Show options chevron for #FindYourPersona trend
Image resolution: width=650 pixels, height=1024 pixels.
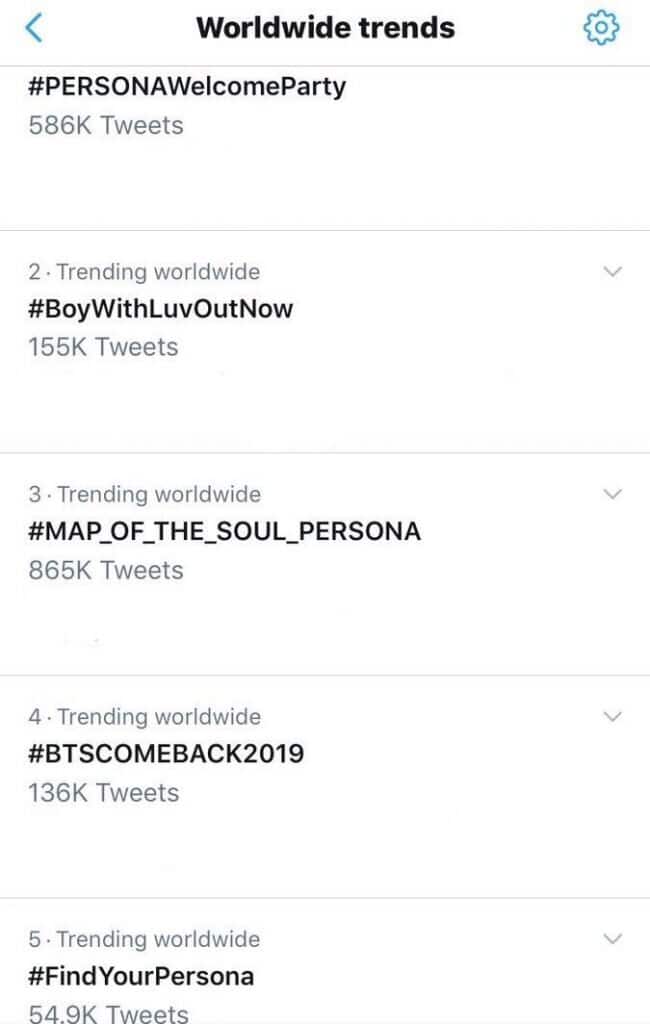(x=614, y=938)
